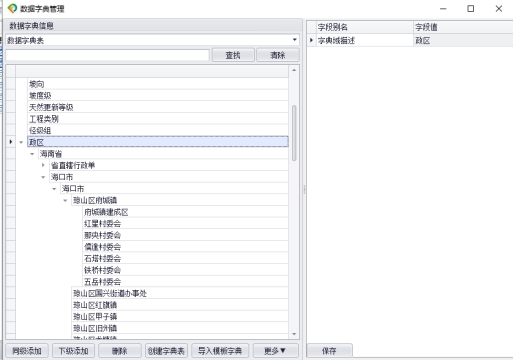Select the 坡向 row

click(x=158, y=84)
